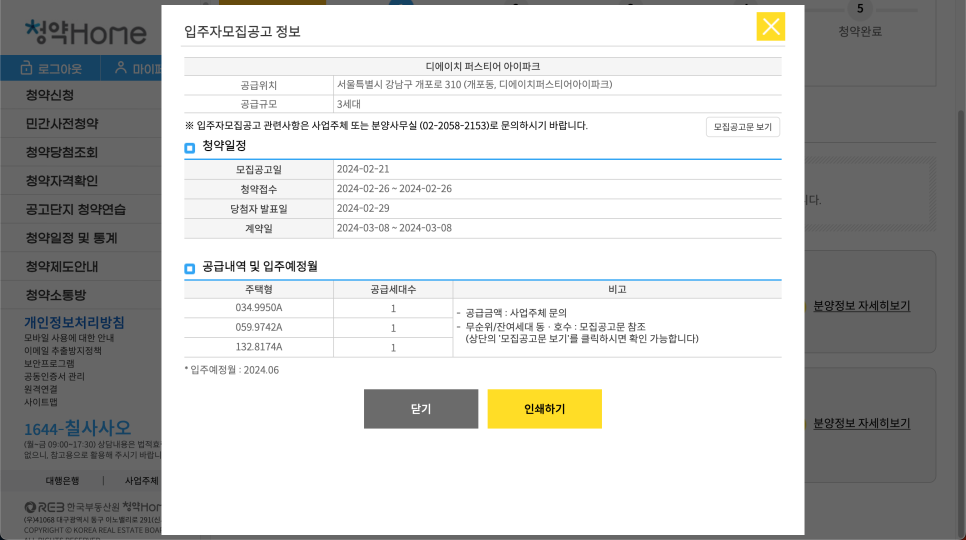The height and width of the screenshot is (540, 966).
Task: Click the 청약접수 date range value
Action: (x=394, y=189)
